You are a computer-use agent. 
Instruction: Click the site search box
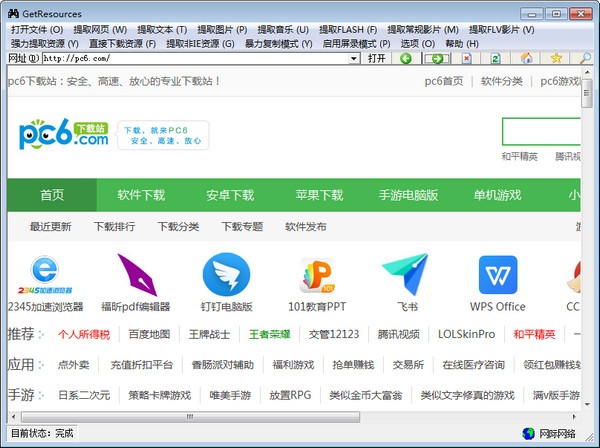[x=541, y=132]
